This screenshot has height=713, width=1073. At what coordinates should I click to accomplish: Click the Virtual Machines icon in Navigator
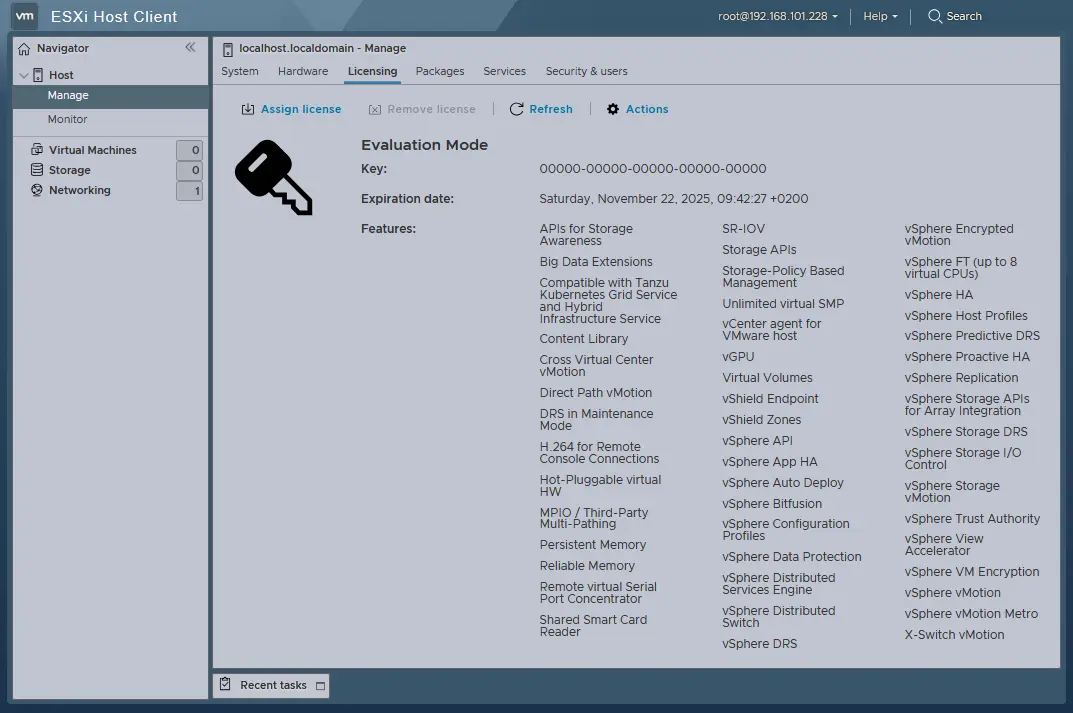tap(37, 149)
